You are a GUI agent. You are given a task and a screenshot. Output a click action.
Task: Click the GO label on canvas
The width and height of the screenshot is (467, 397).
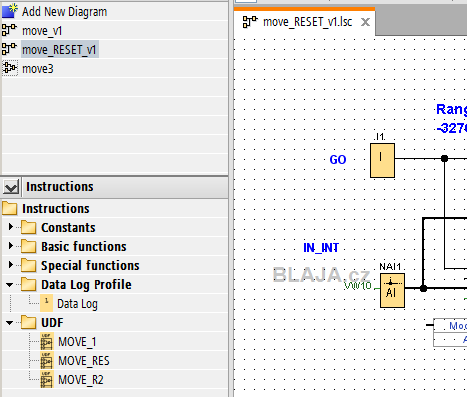click(x=338, y=160)
